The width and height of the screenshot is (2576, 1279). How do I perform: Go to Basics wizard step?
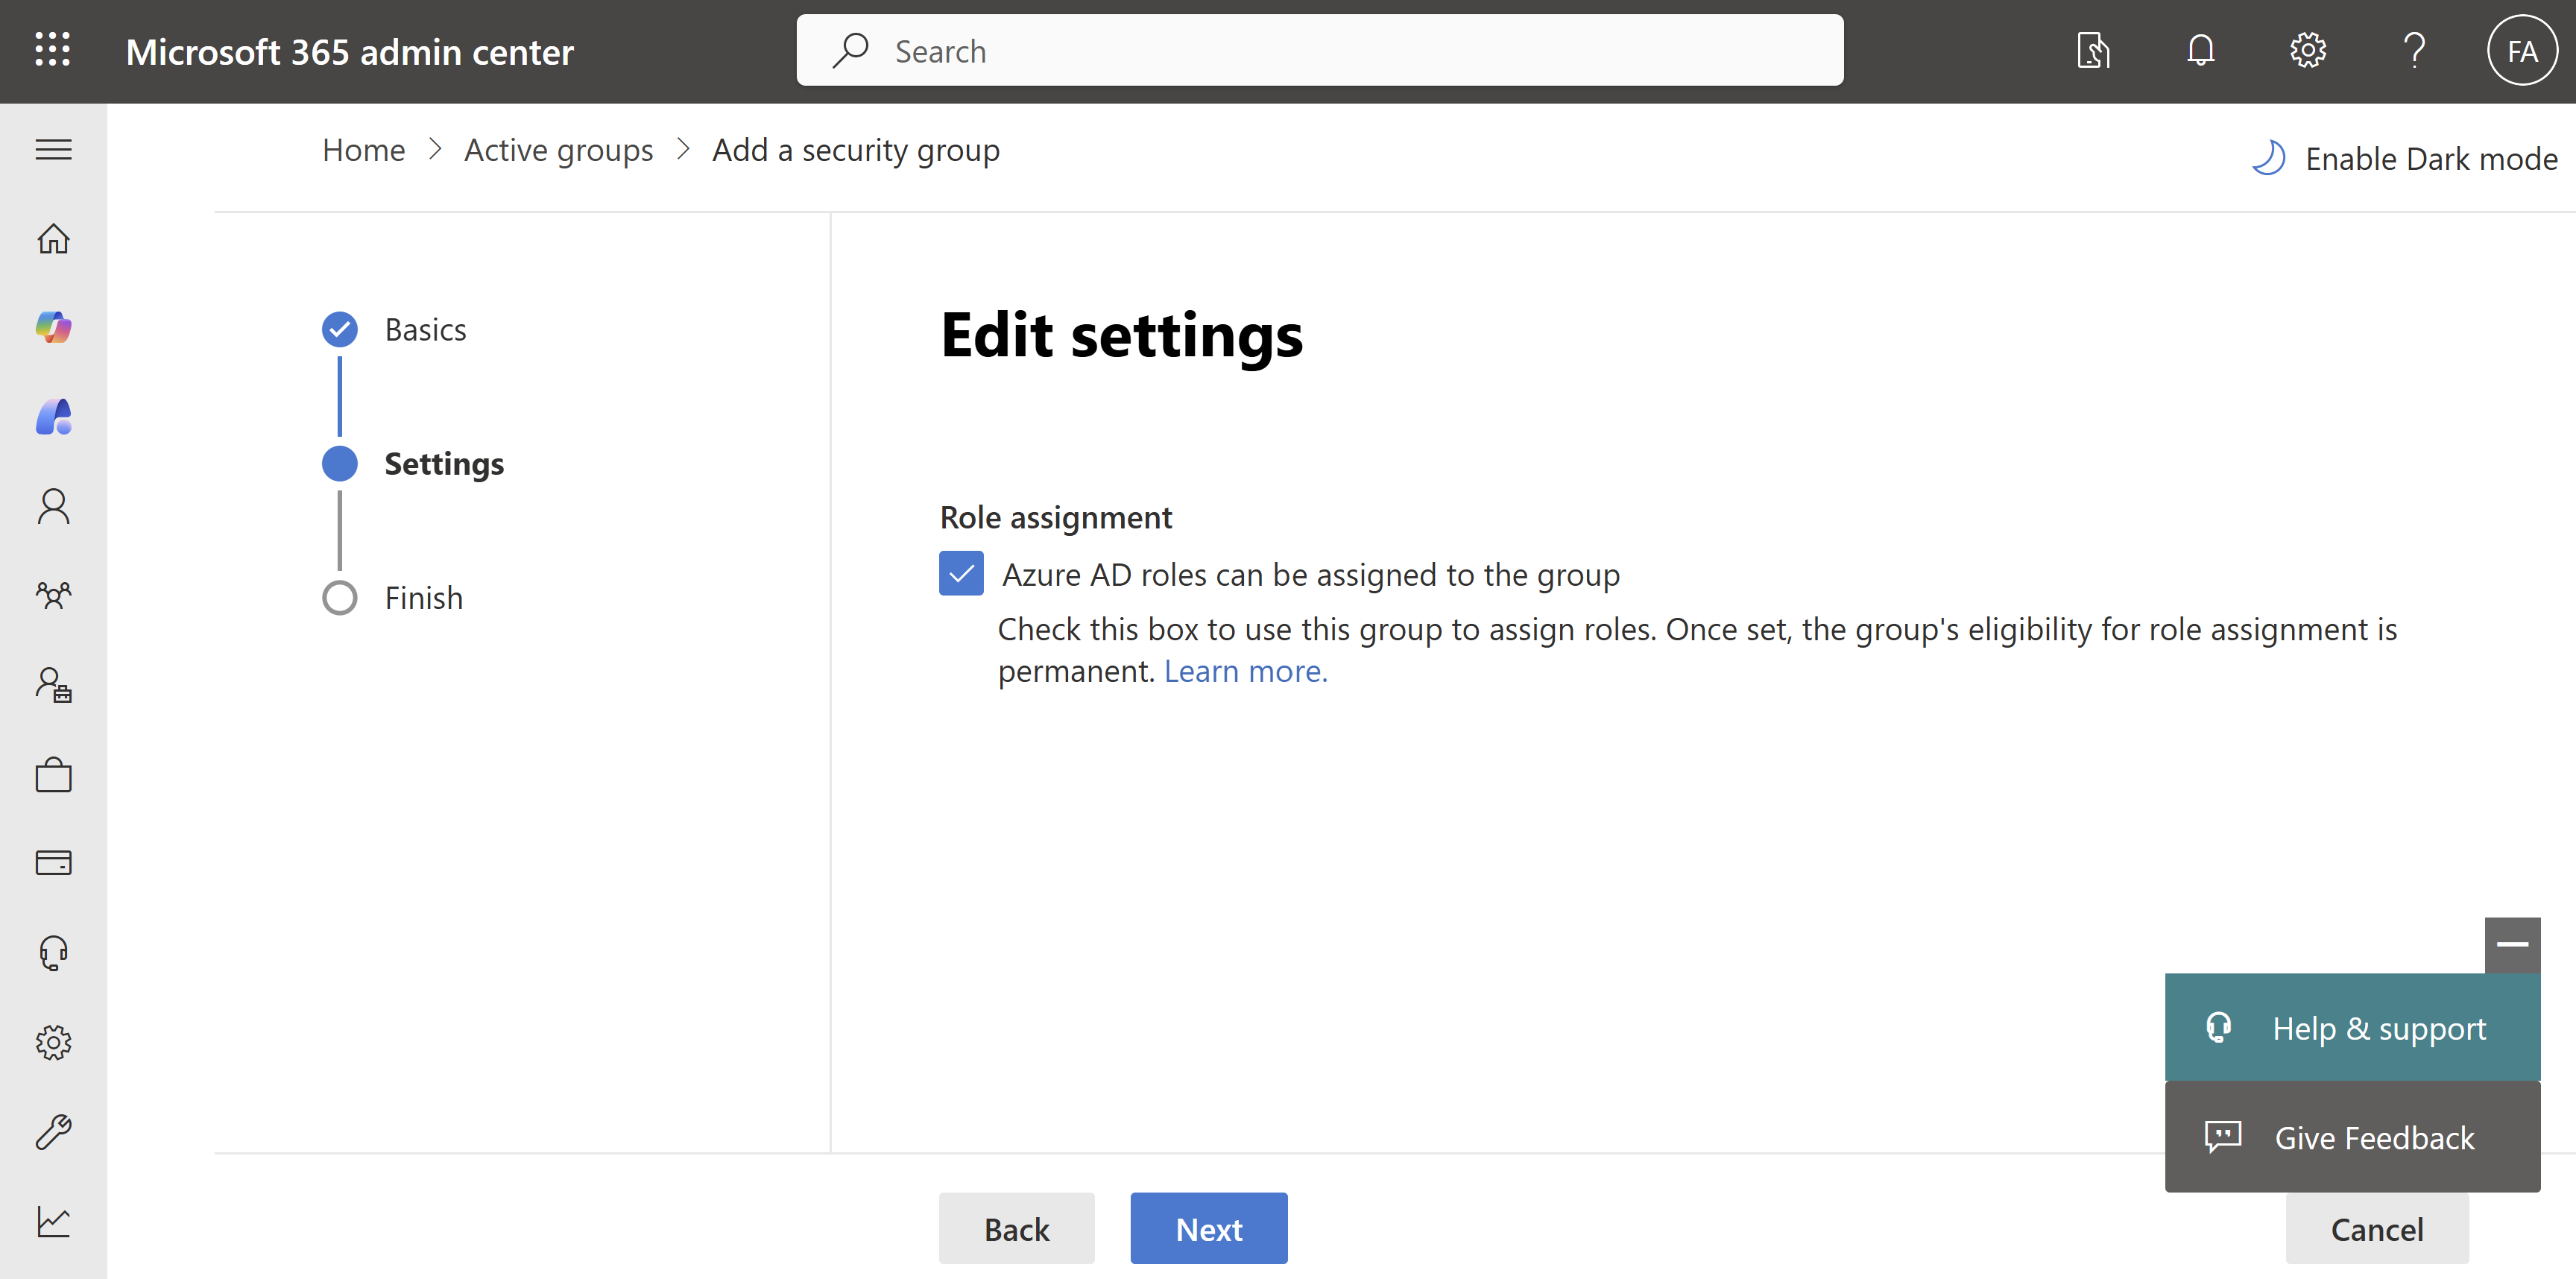click(424, 329)
